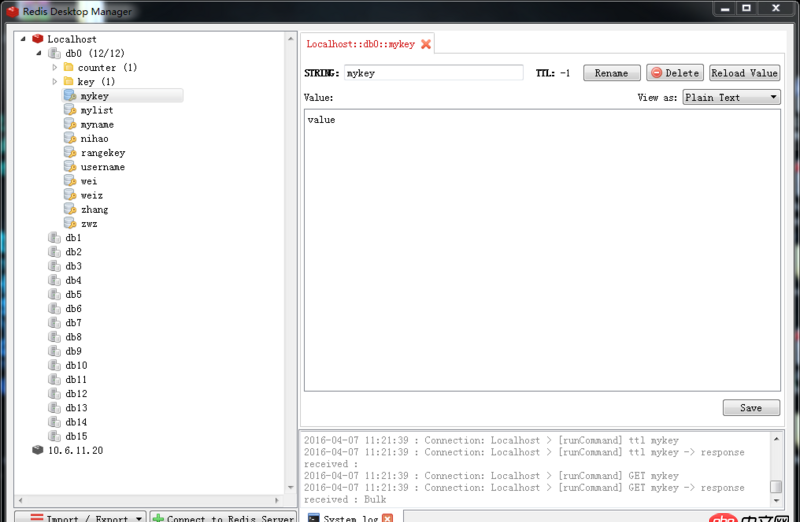Select the db10 database

tap(76, 365)
